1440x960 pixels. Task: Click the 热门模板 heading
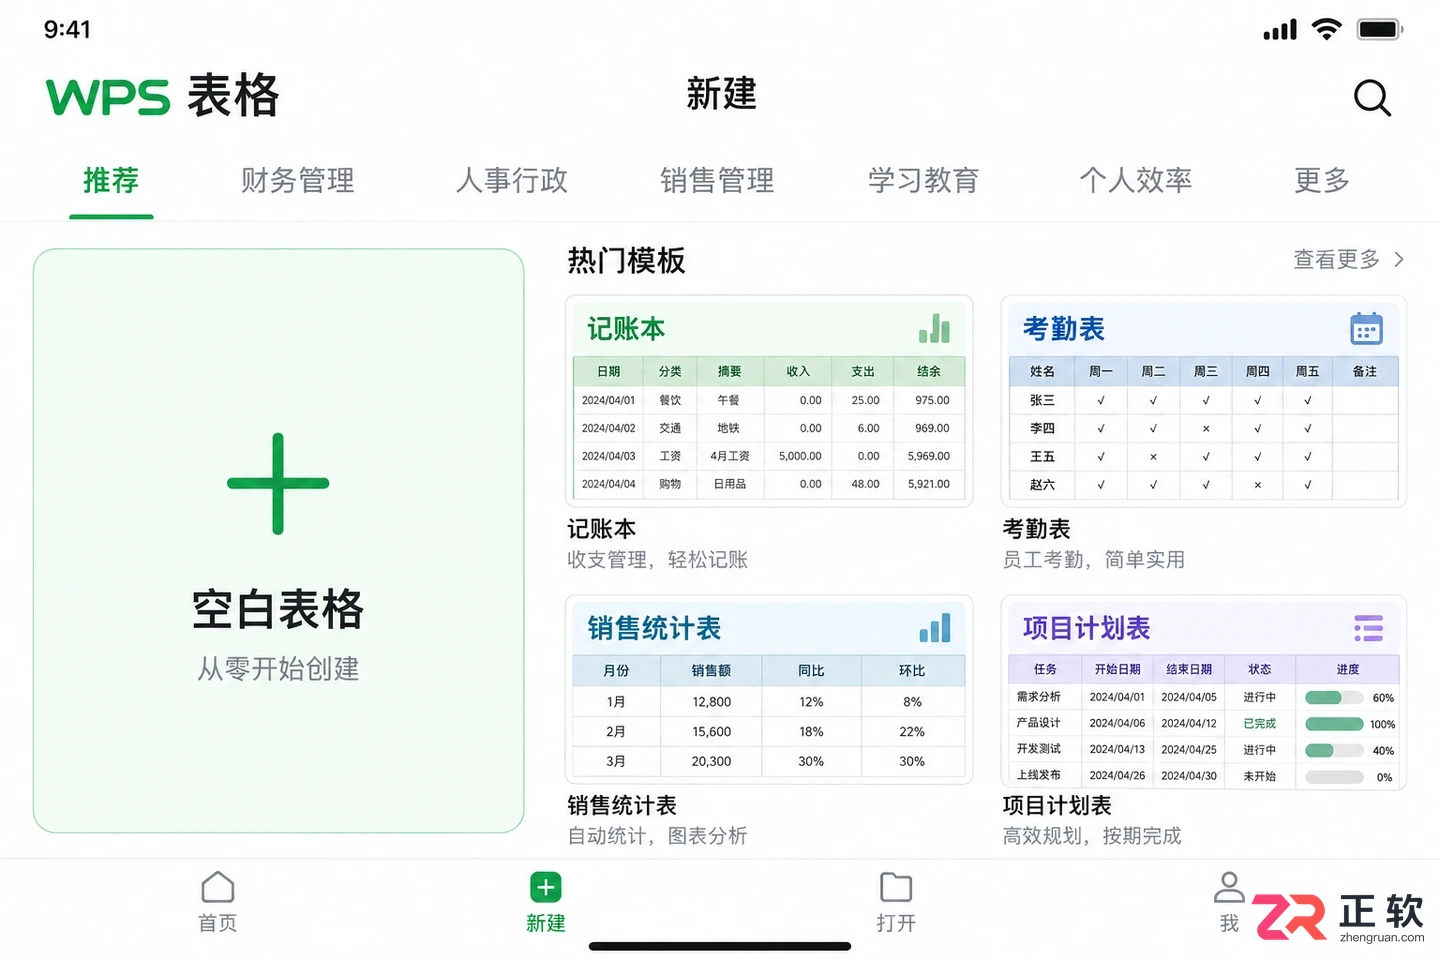pyautogui.click(x=626, y=261)
